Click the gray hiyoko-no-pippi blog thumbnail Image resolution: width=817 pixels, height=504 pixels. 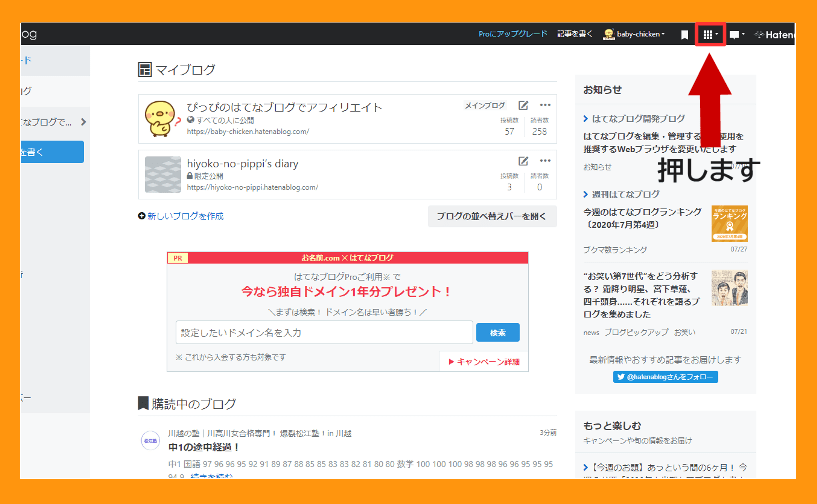tap(163, 175)
